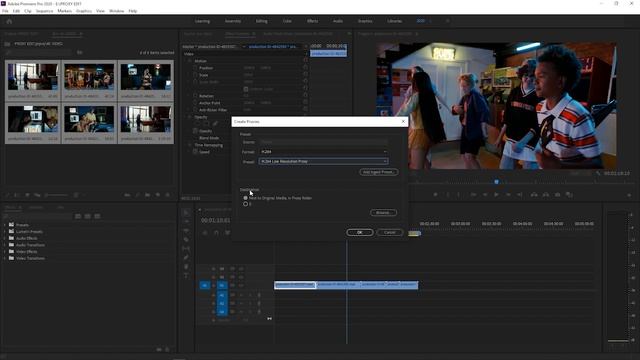Click Cancel in Create Proxies dialog

click(x=390, y=232)
